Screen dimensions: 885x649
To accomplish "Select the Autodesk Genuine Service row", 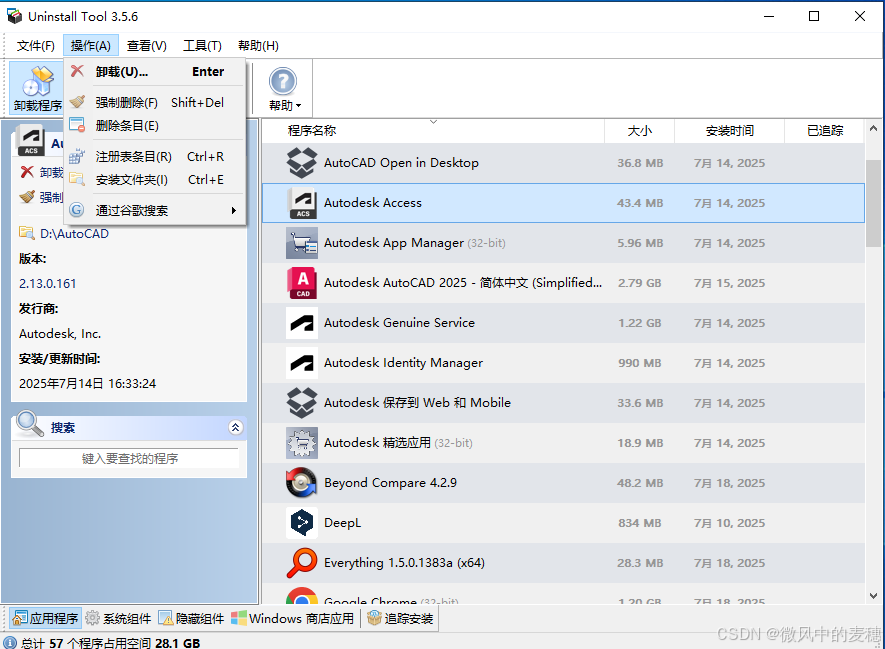I will pyautogui.click(x=563, y=323).
